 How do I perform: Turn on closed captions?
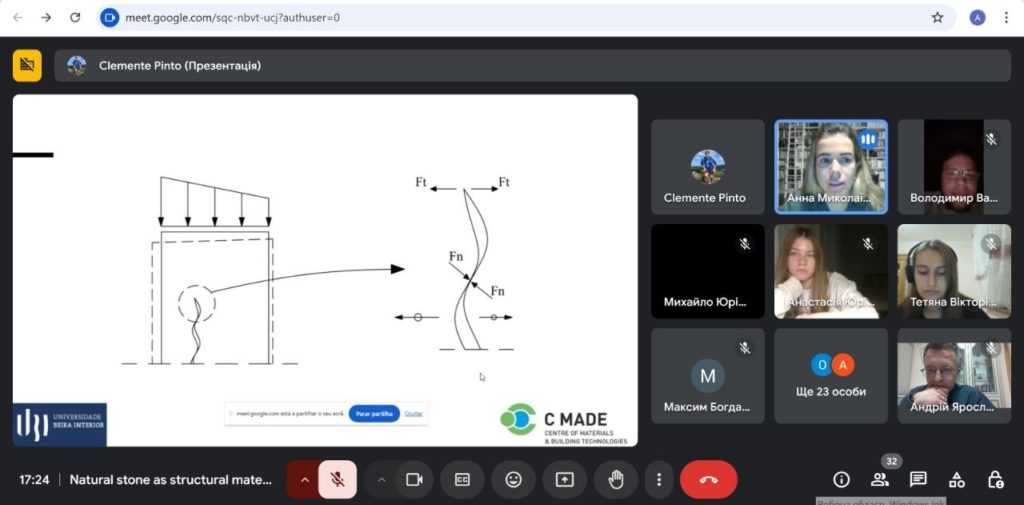462,480
